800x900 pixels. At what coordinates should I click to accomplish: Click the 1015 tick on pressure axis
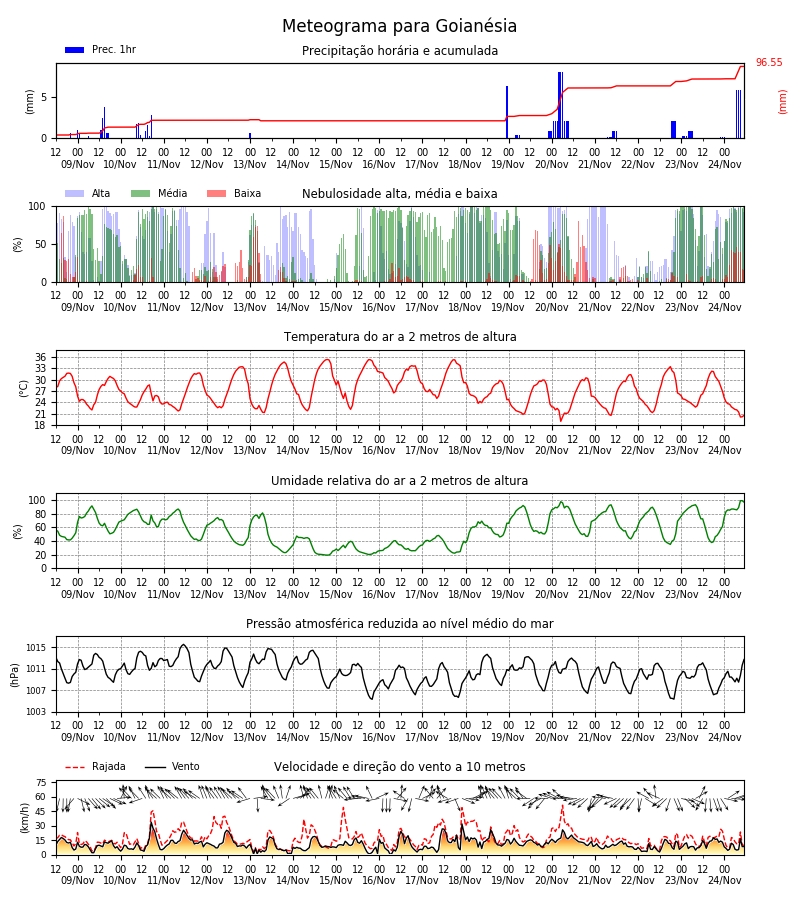click(36, 648)
